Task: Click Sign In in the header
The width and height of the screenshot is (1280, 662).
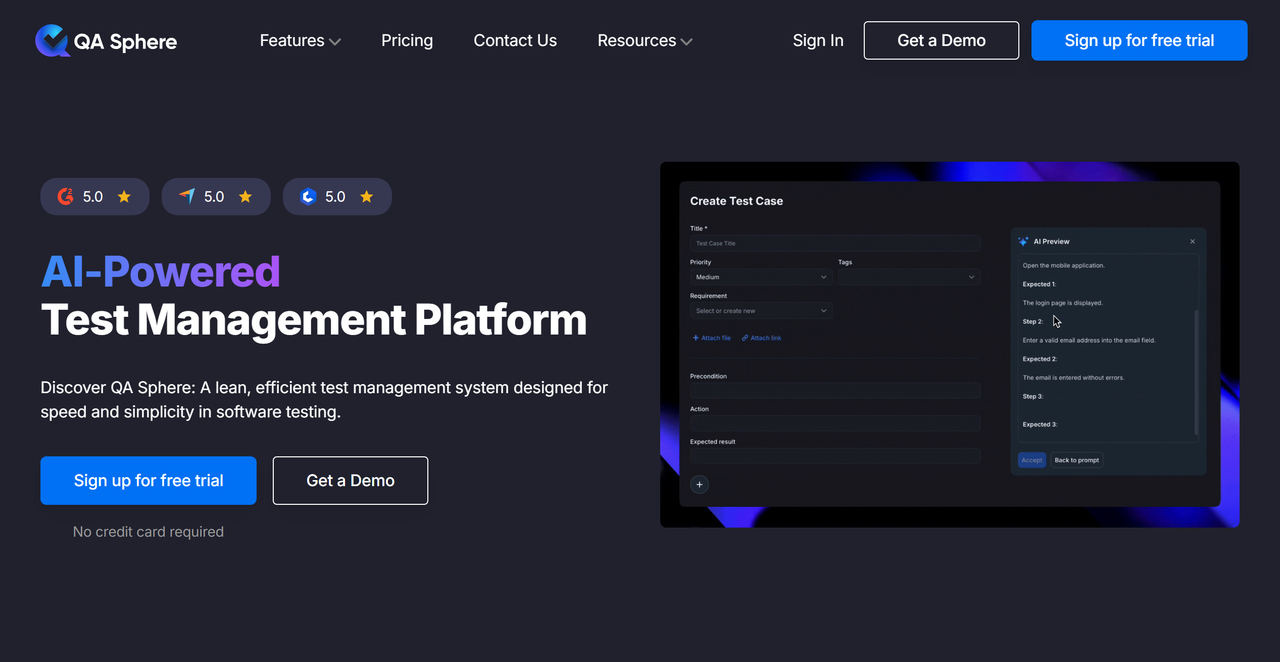Action: (818, 41)
